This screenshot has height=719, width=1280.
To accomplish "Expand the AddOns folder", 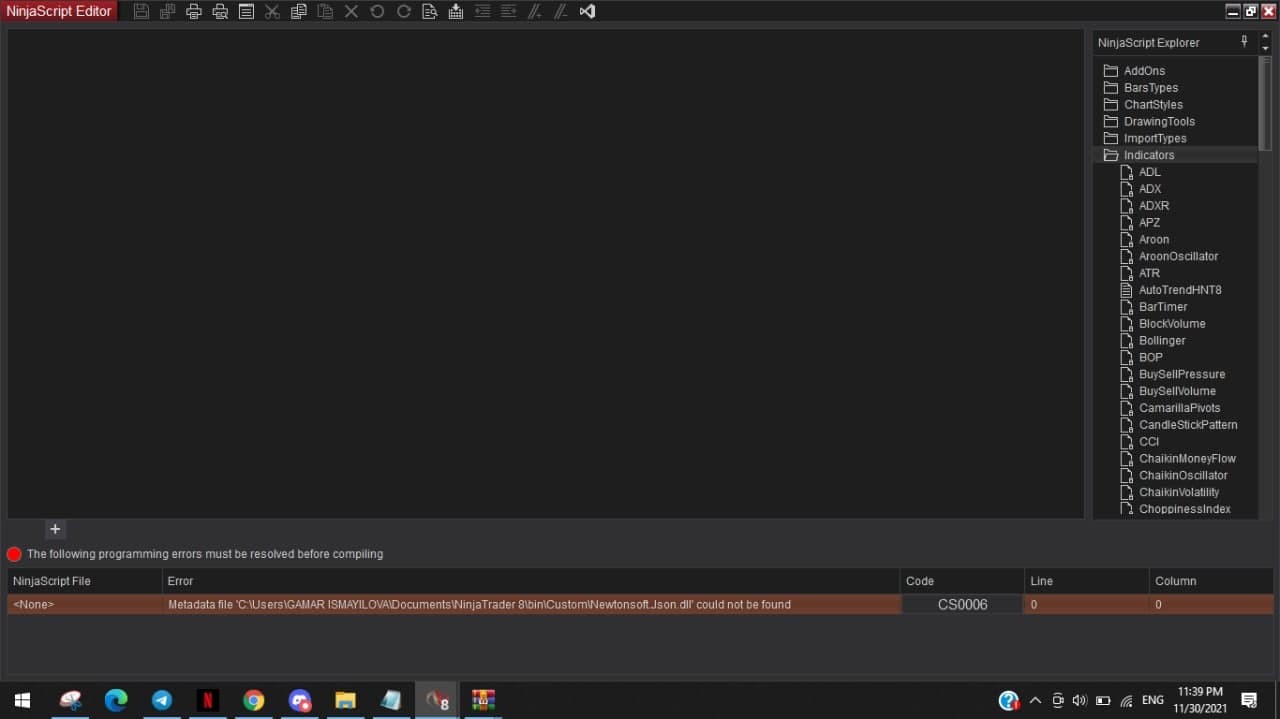I will coord(1134,71).
